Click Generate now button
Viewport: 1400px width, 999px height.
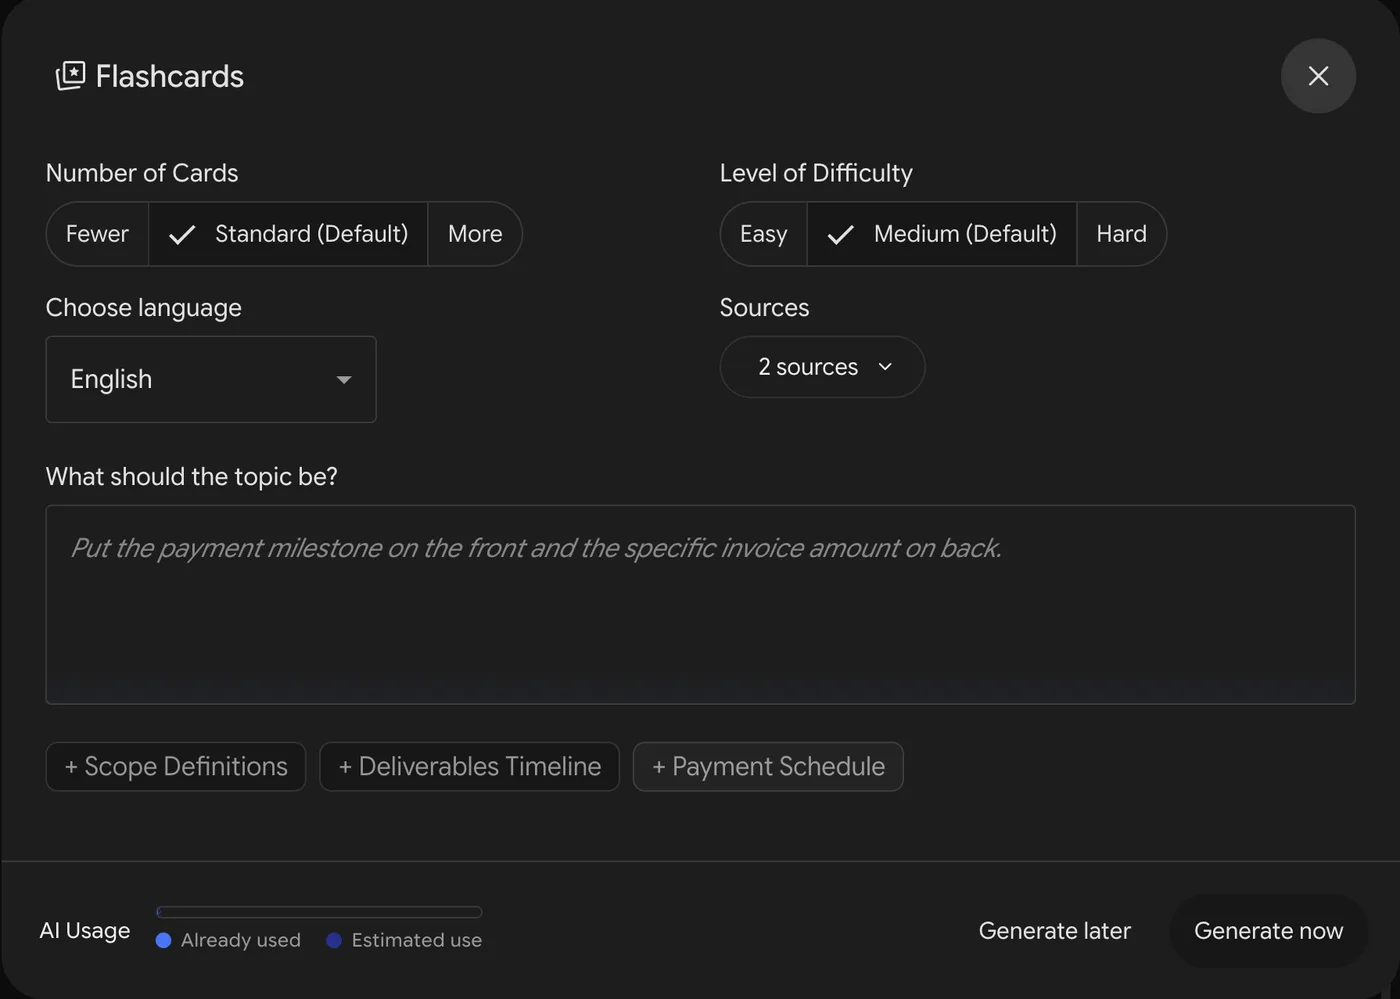(x=1268, y=931)
